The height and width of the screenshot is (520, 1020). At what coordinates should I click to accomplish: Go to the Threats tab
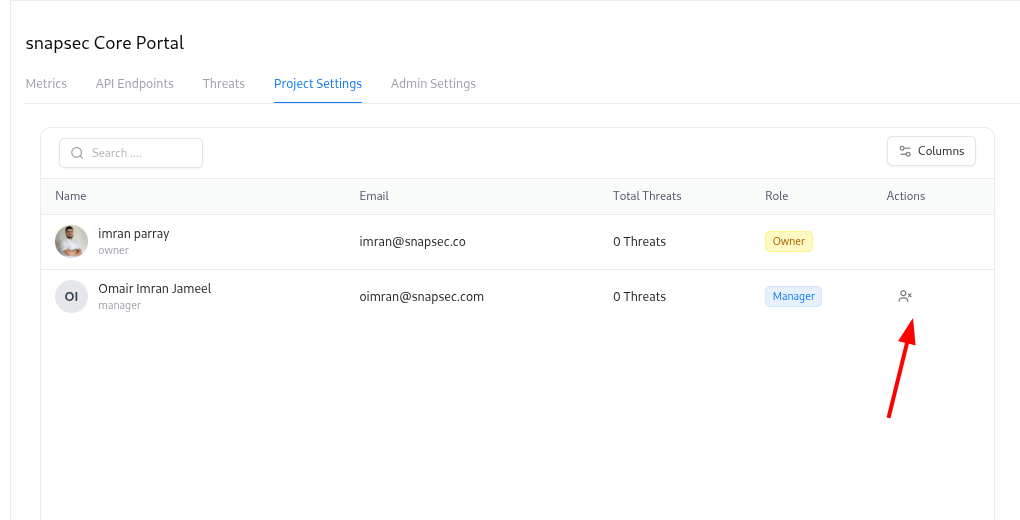224,83
